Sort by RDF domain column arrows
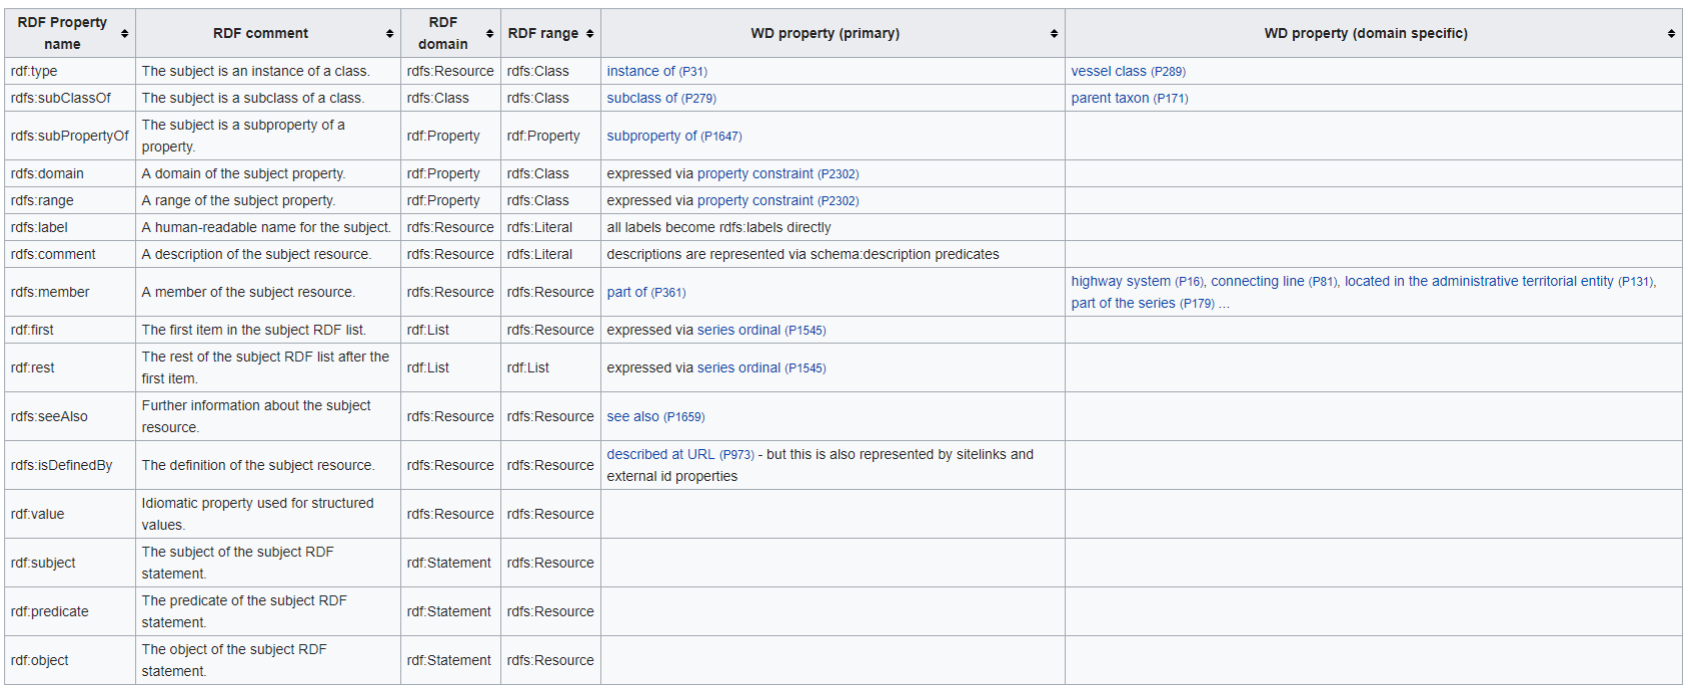The height and width of the screenshot is (698, 1688). coord(490,34)
